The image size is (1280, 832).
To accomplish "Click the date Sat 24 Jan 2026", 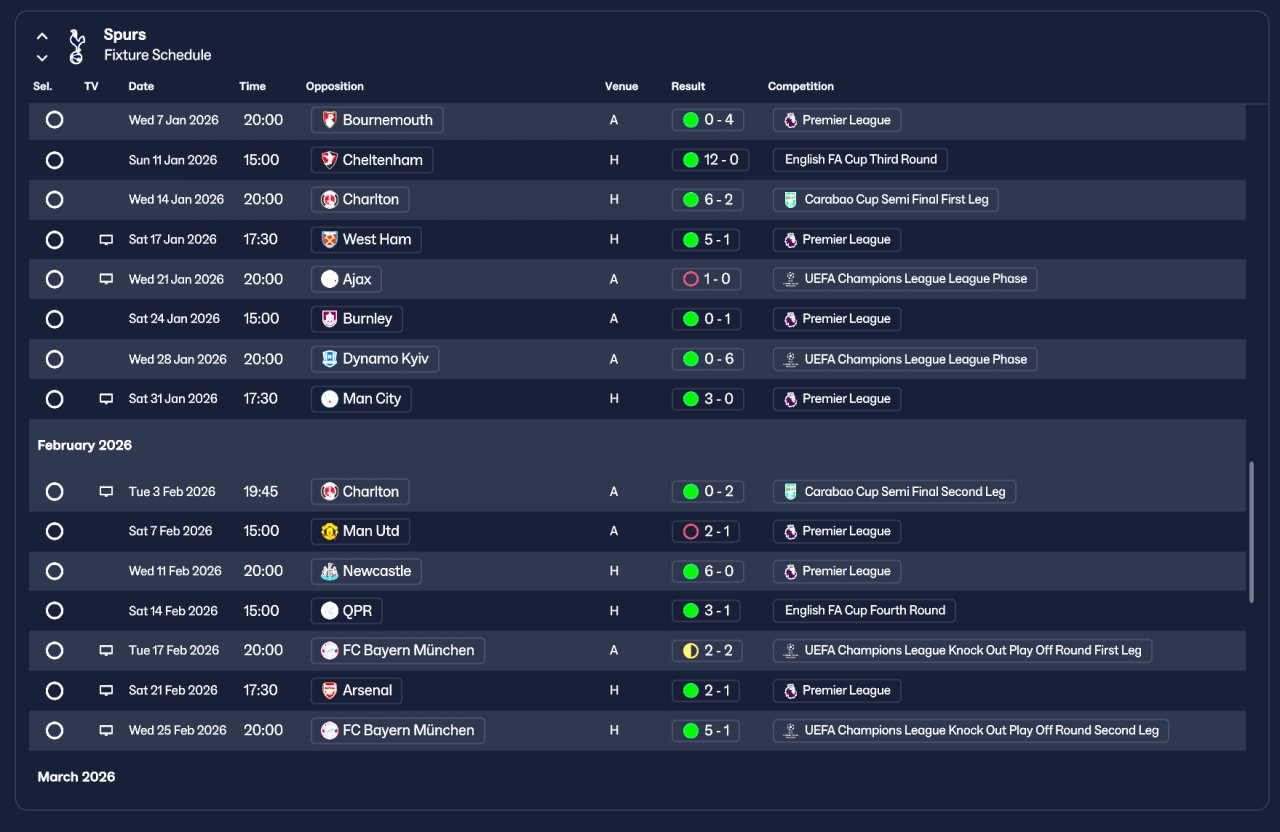I will 174,319.
